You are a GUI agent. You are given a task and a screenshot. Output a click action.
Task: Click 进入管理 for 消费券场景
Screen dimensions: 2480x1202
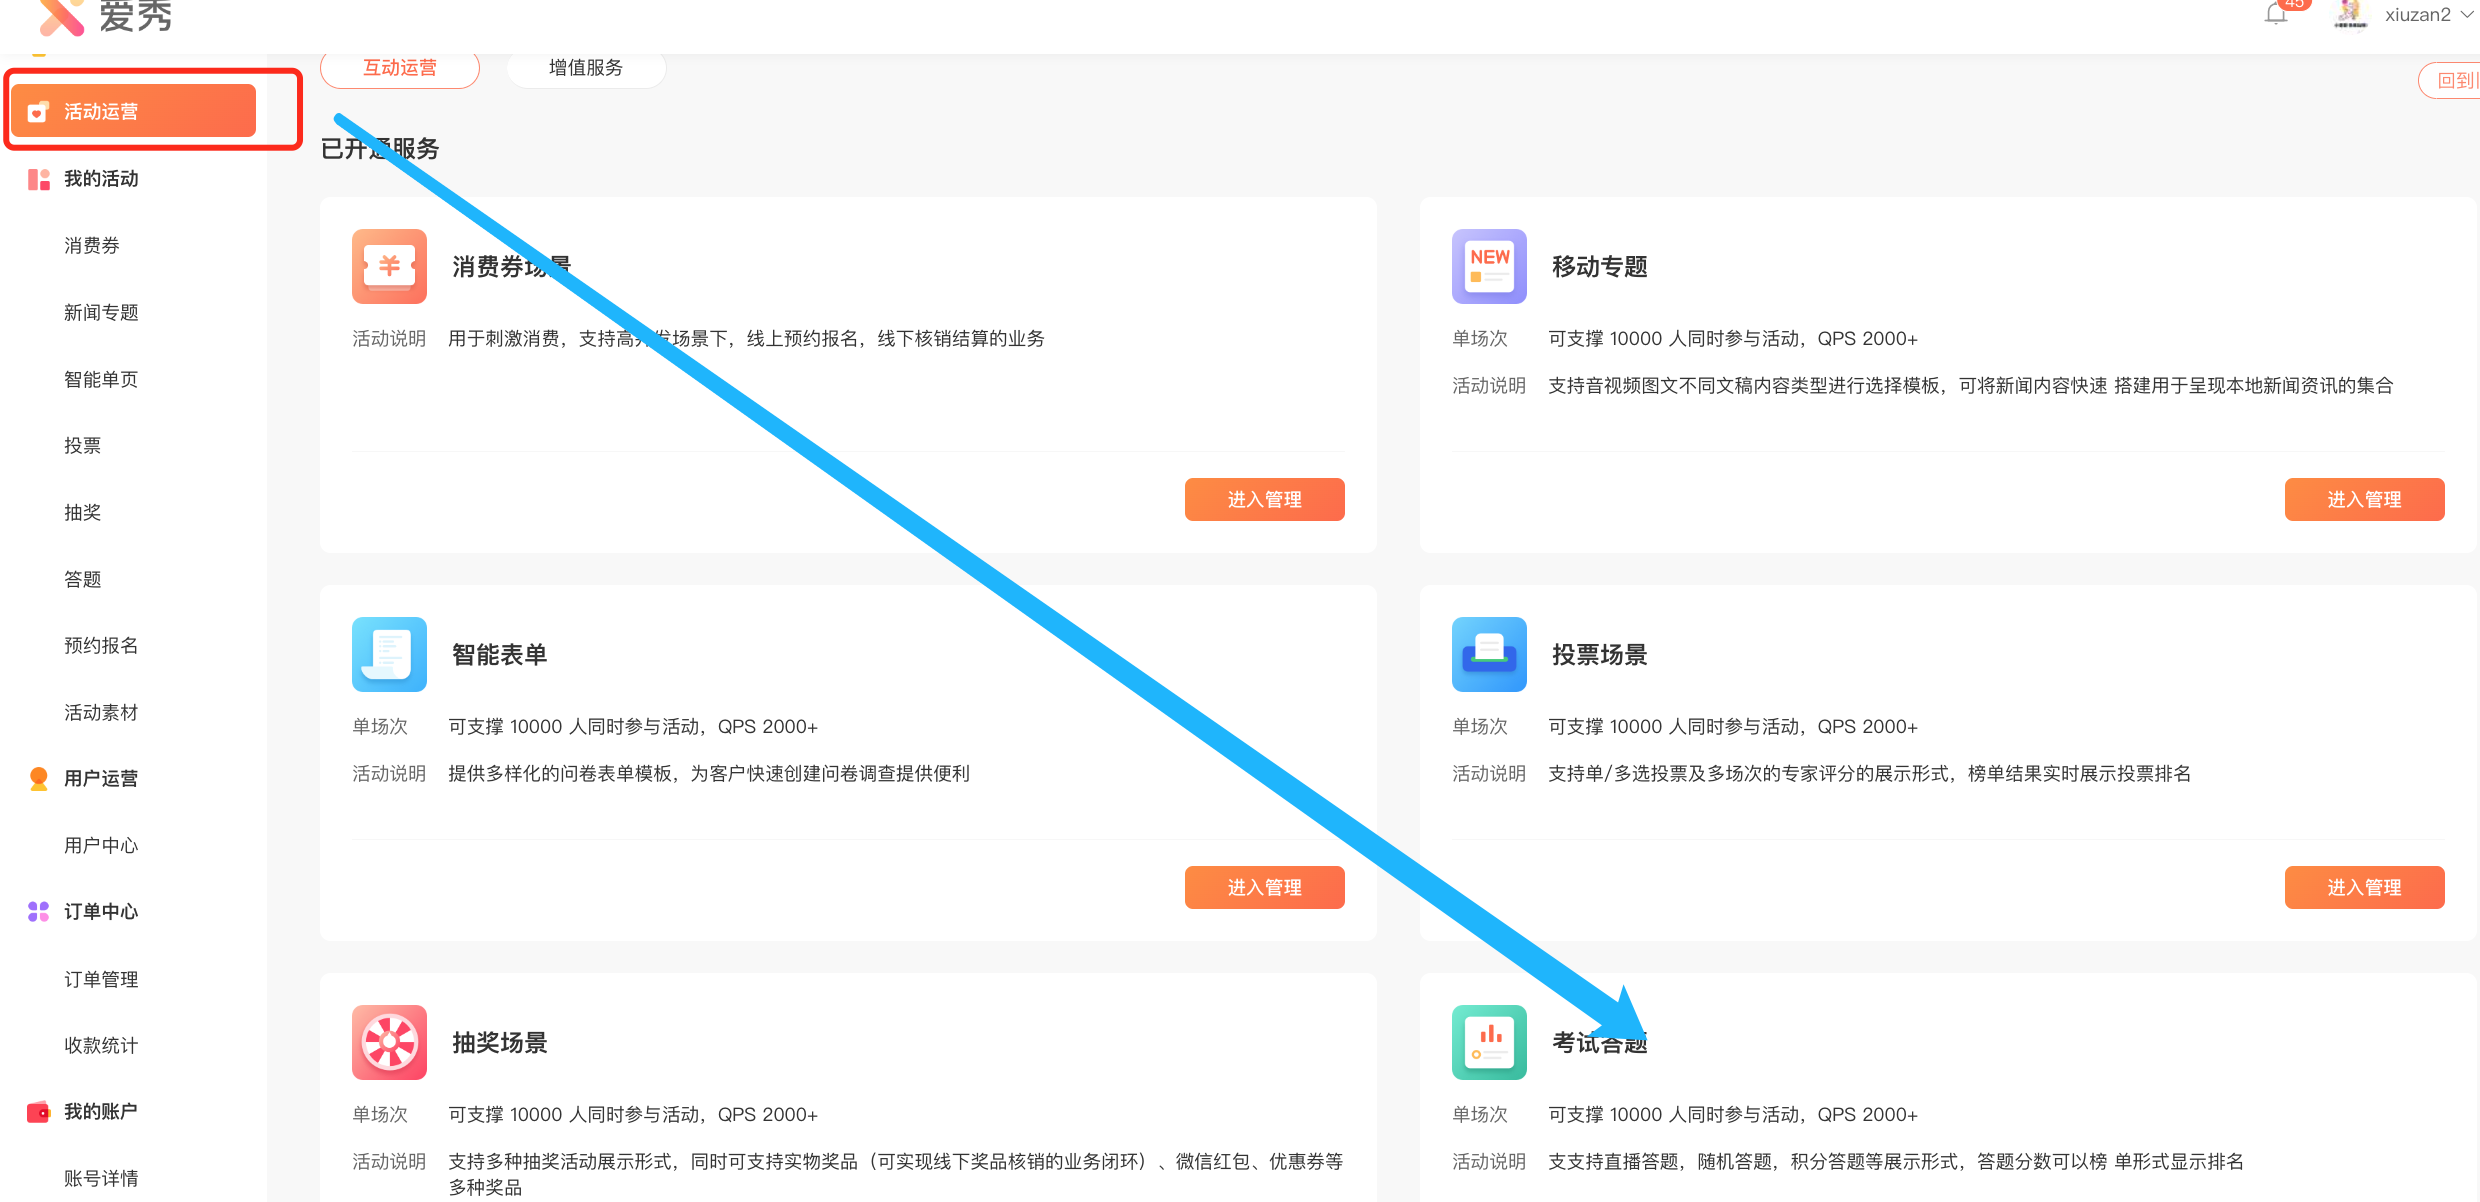pyautogui.click(x=1264, y=499)
